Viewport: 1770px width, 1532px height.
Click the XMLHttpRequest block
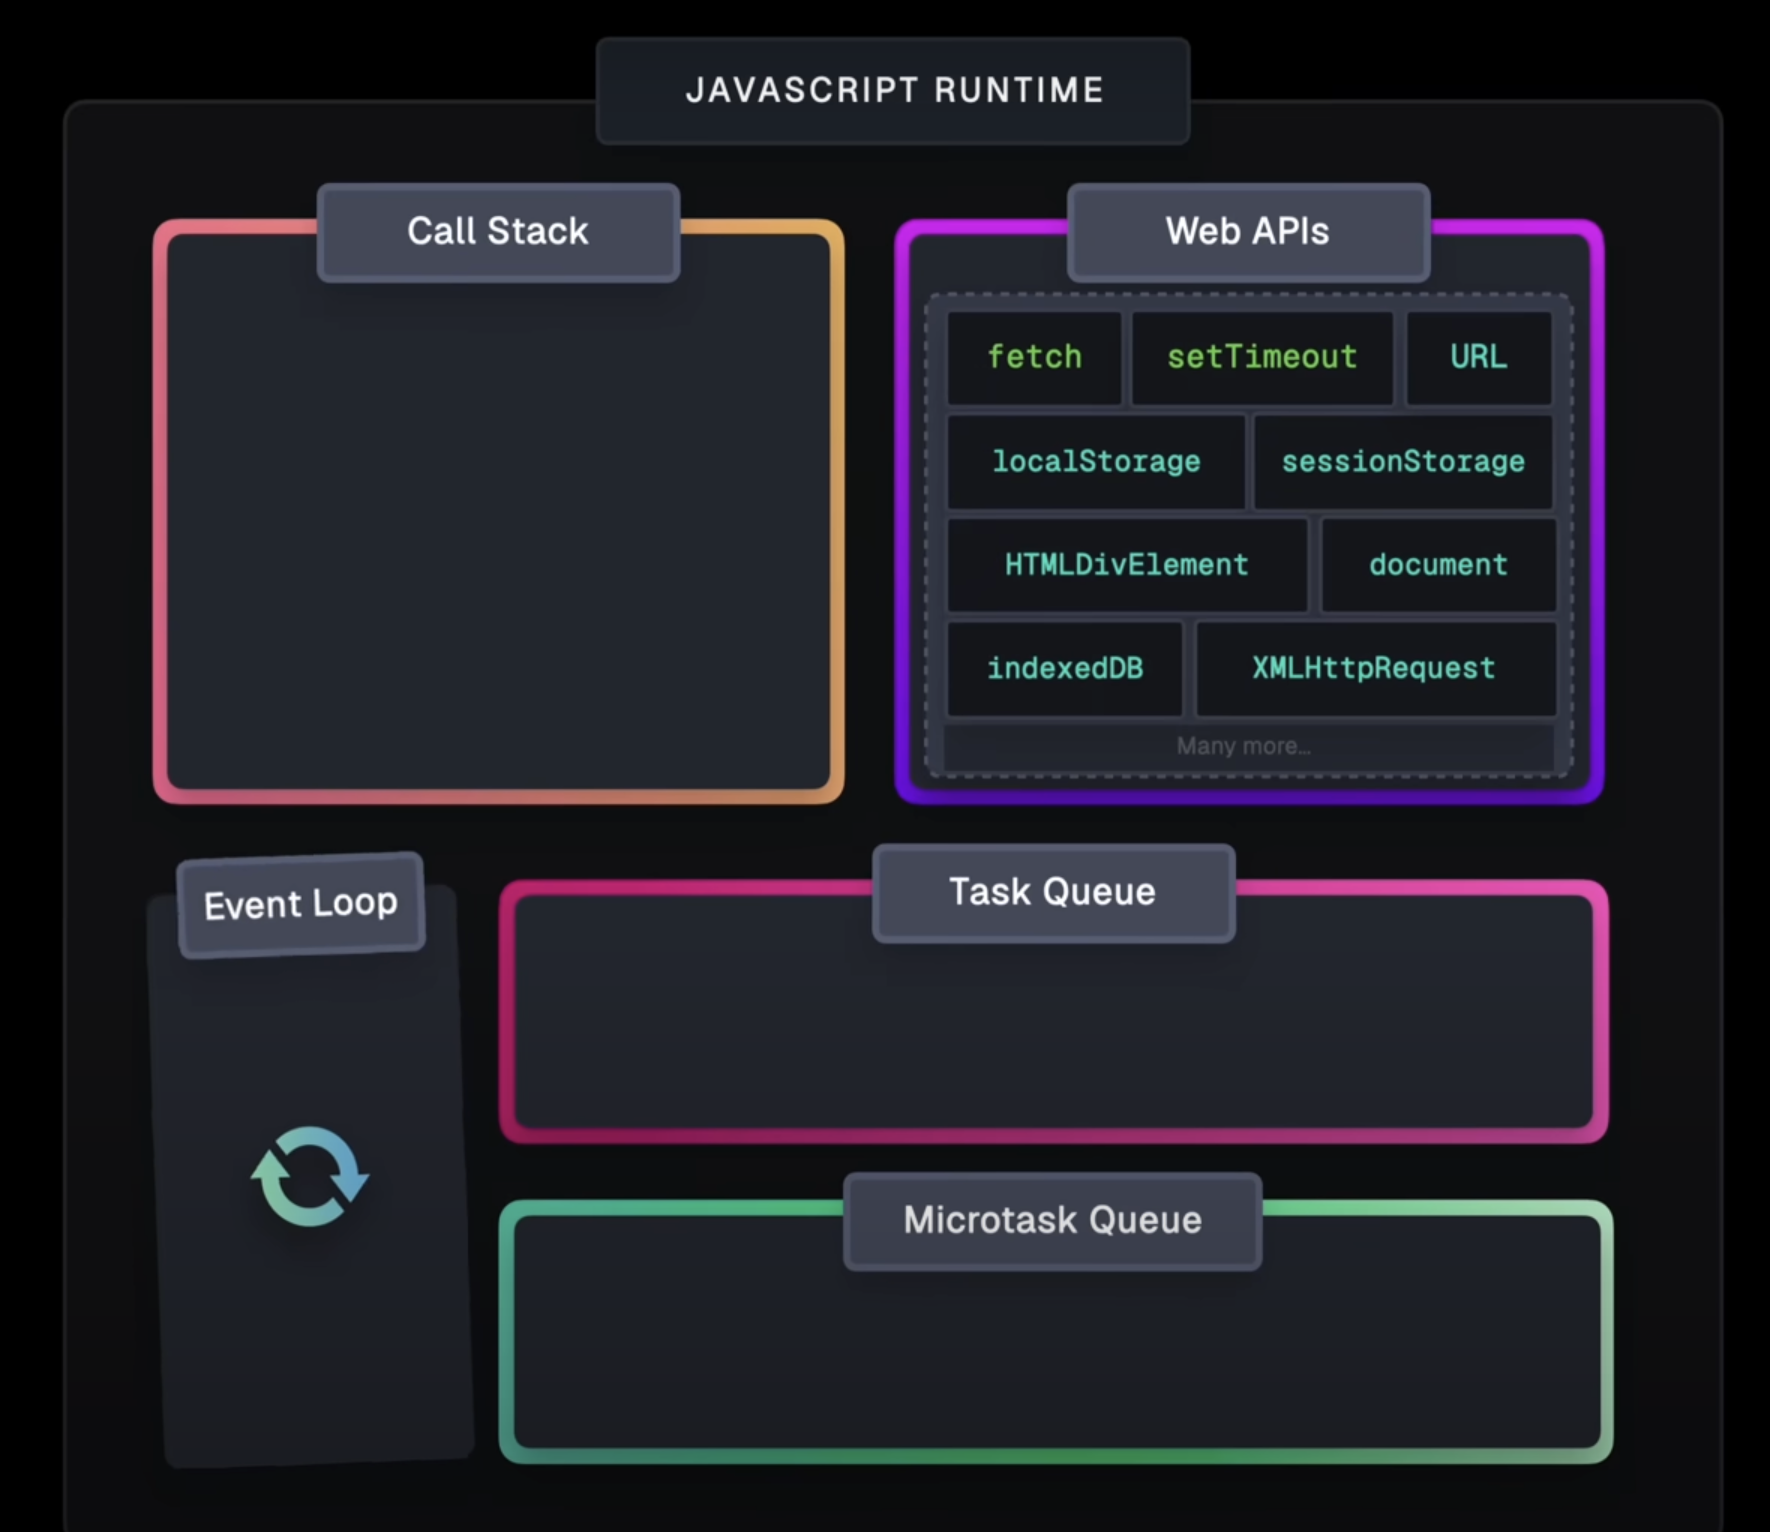pyautogui.click(x=1373, y=669)
